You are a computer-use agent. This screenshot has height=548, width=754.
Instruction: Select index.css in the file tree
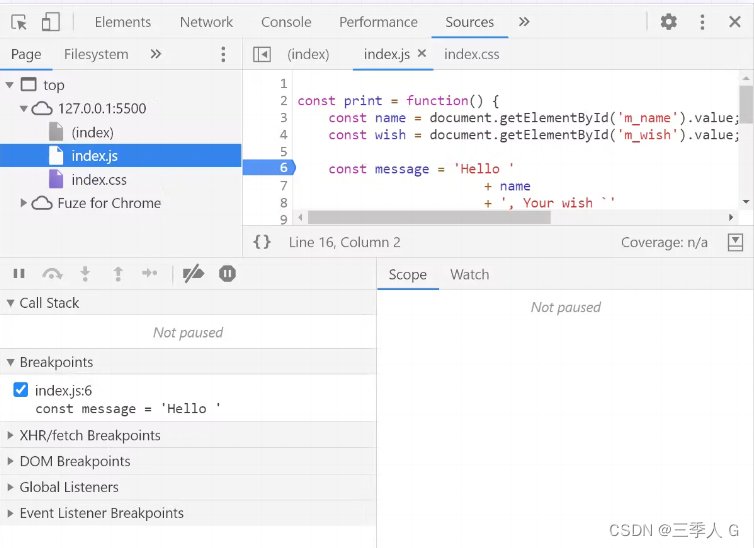pos(98,180)
